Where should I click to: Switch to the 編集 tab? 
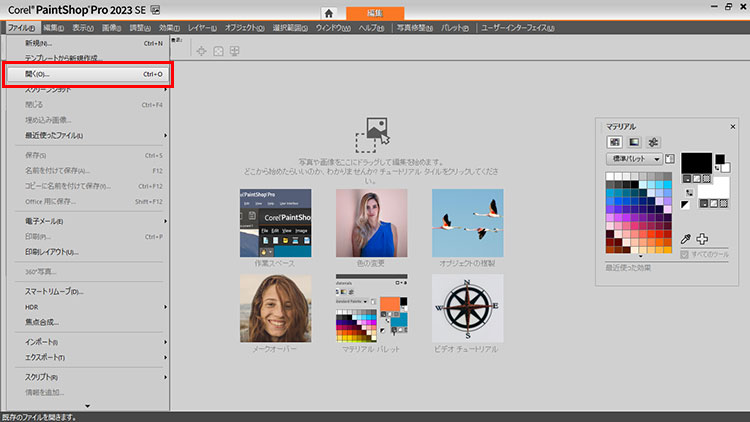pyautogui.click(x=376, y=12)
